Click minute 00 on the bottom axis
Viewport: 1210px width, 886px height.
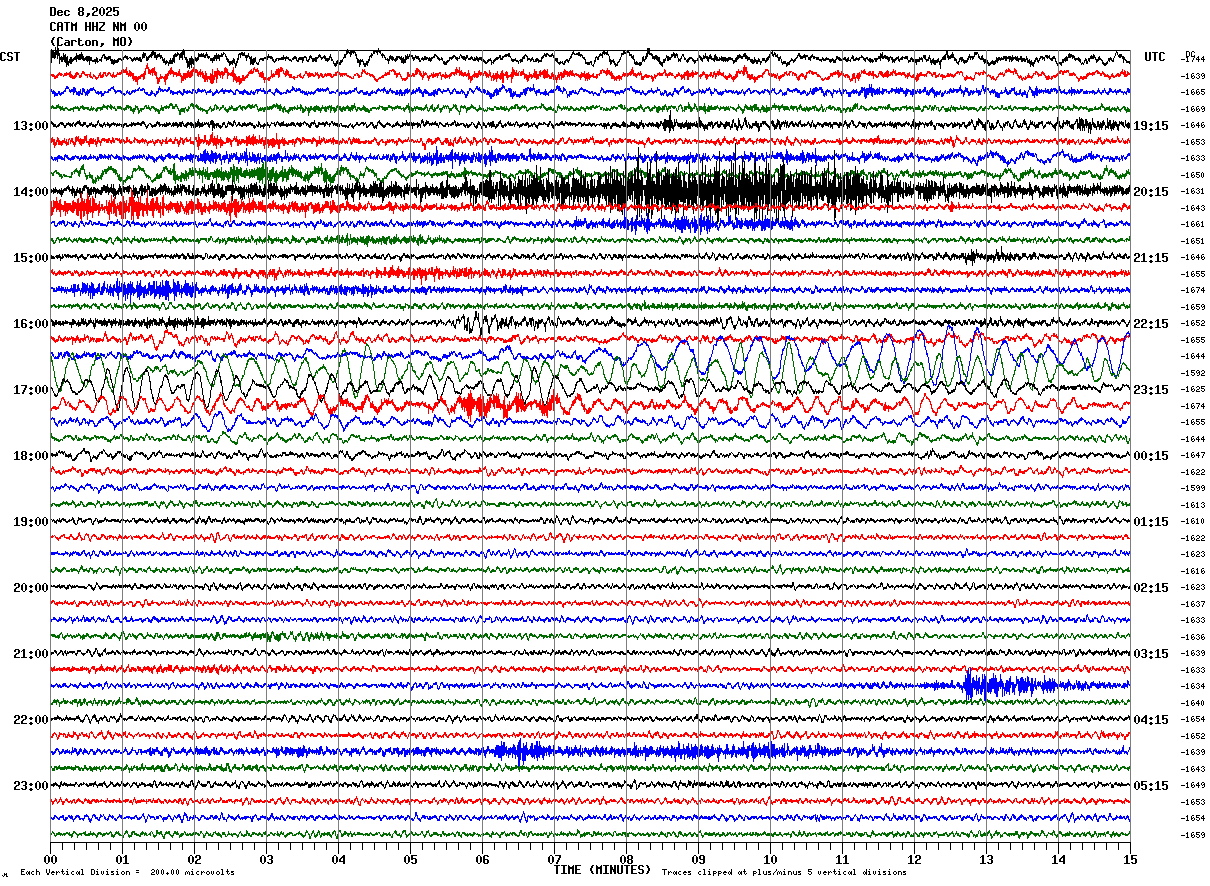click(50, 859)
